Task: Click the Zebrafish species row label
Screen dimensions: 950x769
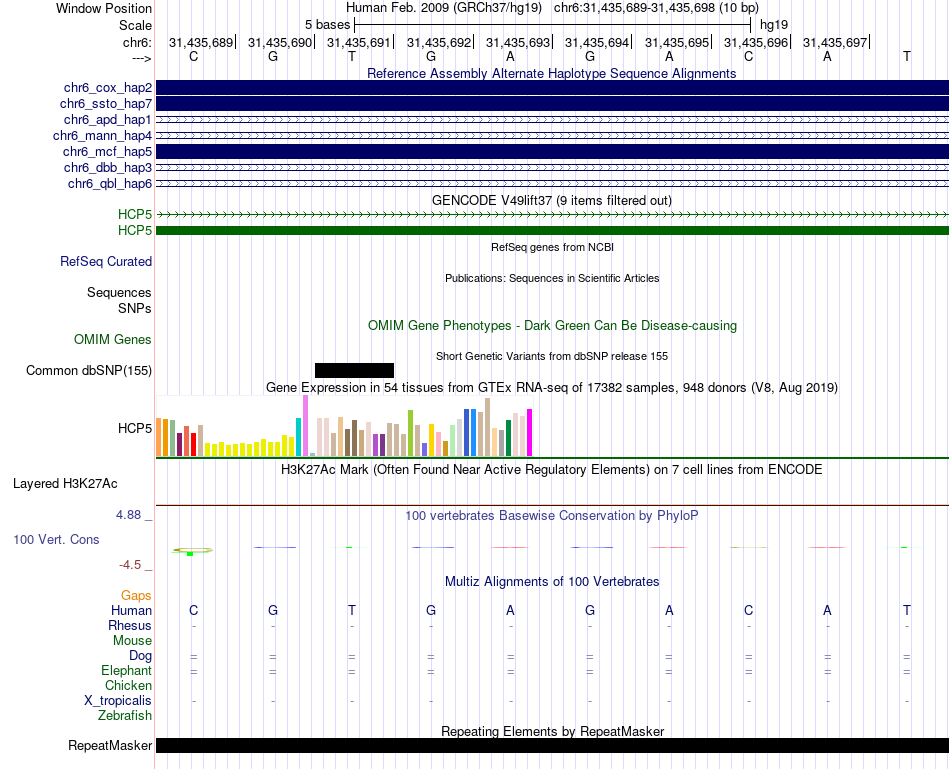Action: pos(125,716)
